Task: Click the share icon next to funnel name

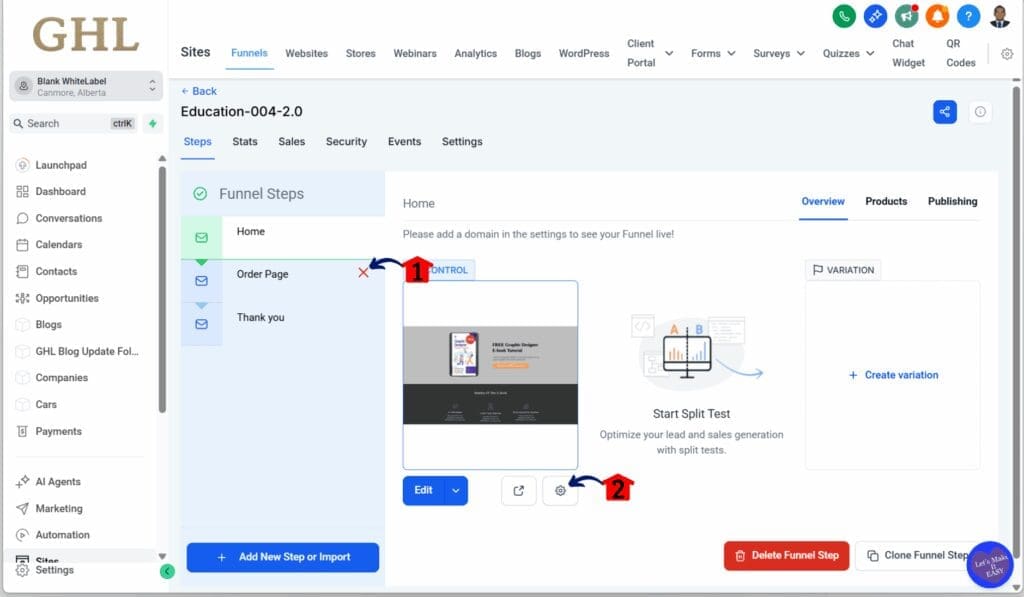Action: 944,111
